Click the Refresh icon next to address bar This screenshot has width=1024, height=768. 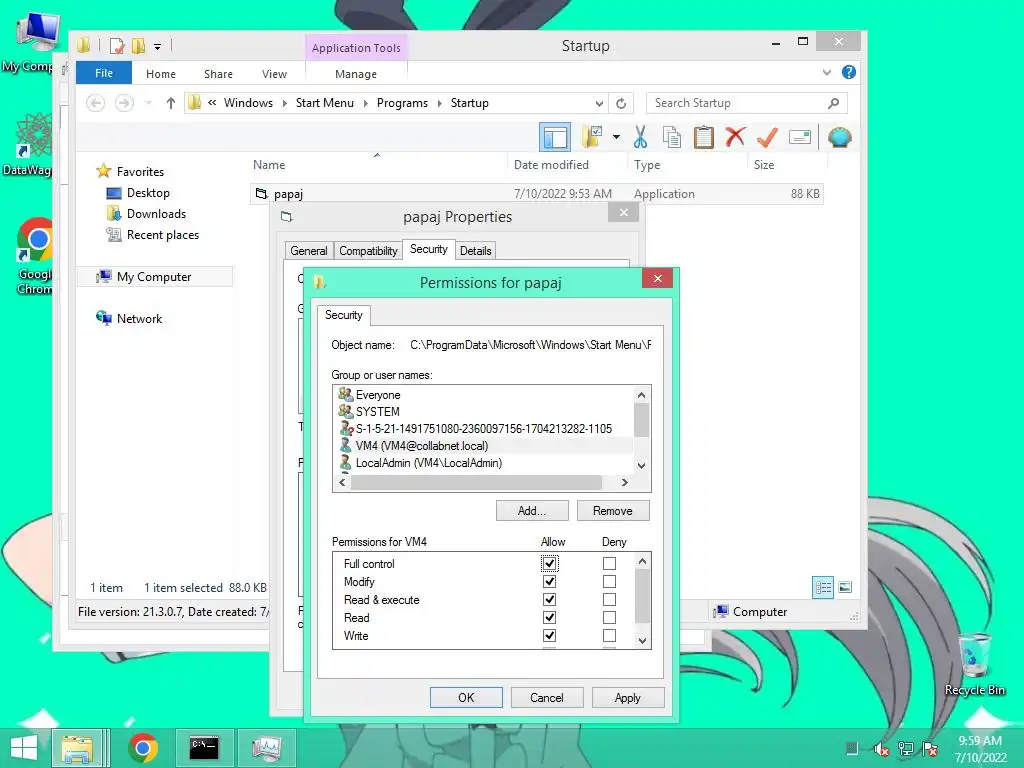point(621,103)
